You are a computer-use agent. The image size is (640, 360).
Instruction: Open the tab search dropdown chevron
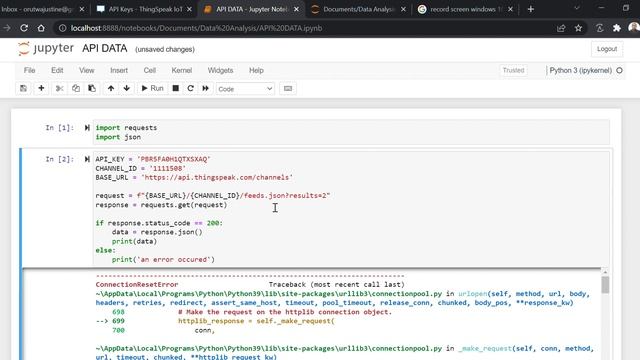point(577,8)
